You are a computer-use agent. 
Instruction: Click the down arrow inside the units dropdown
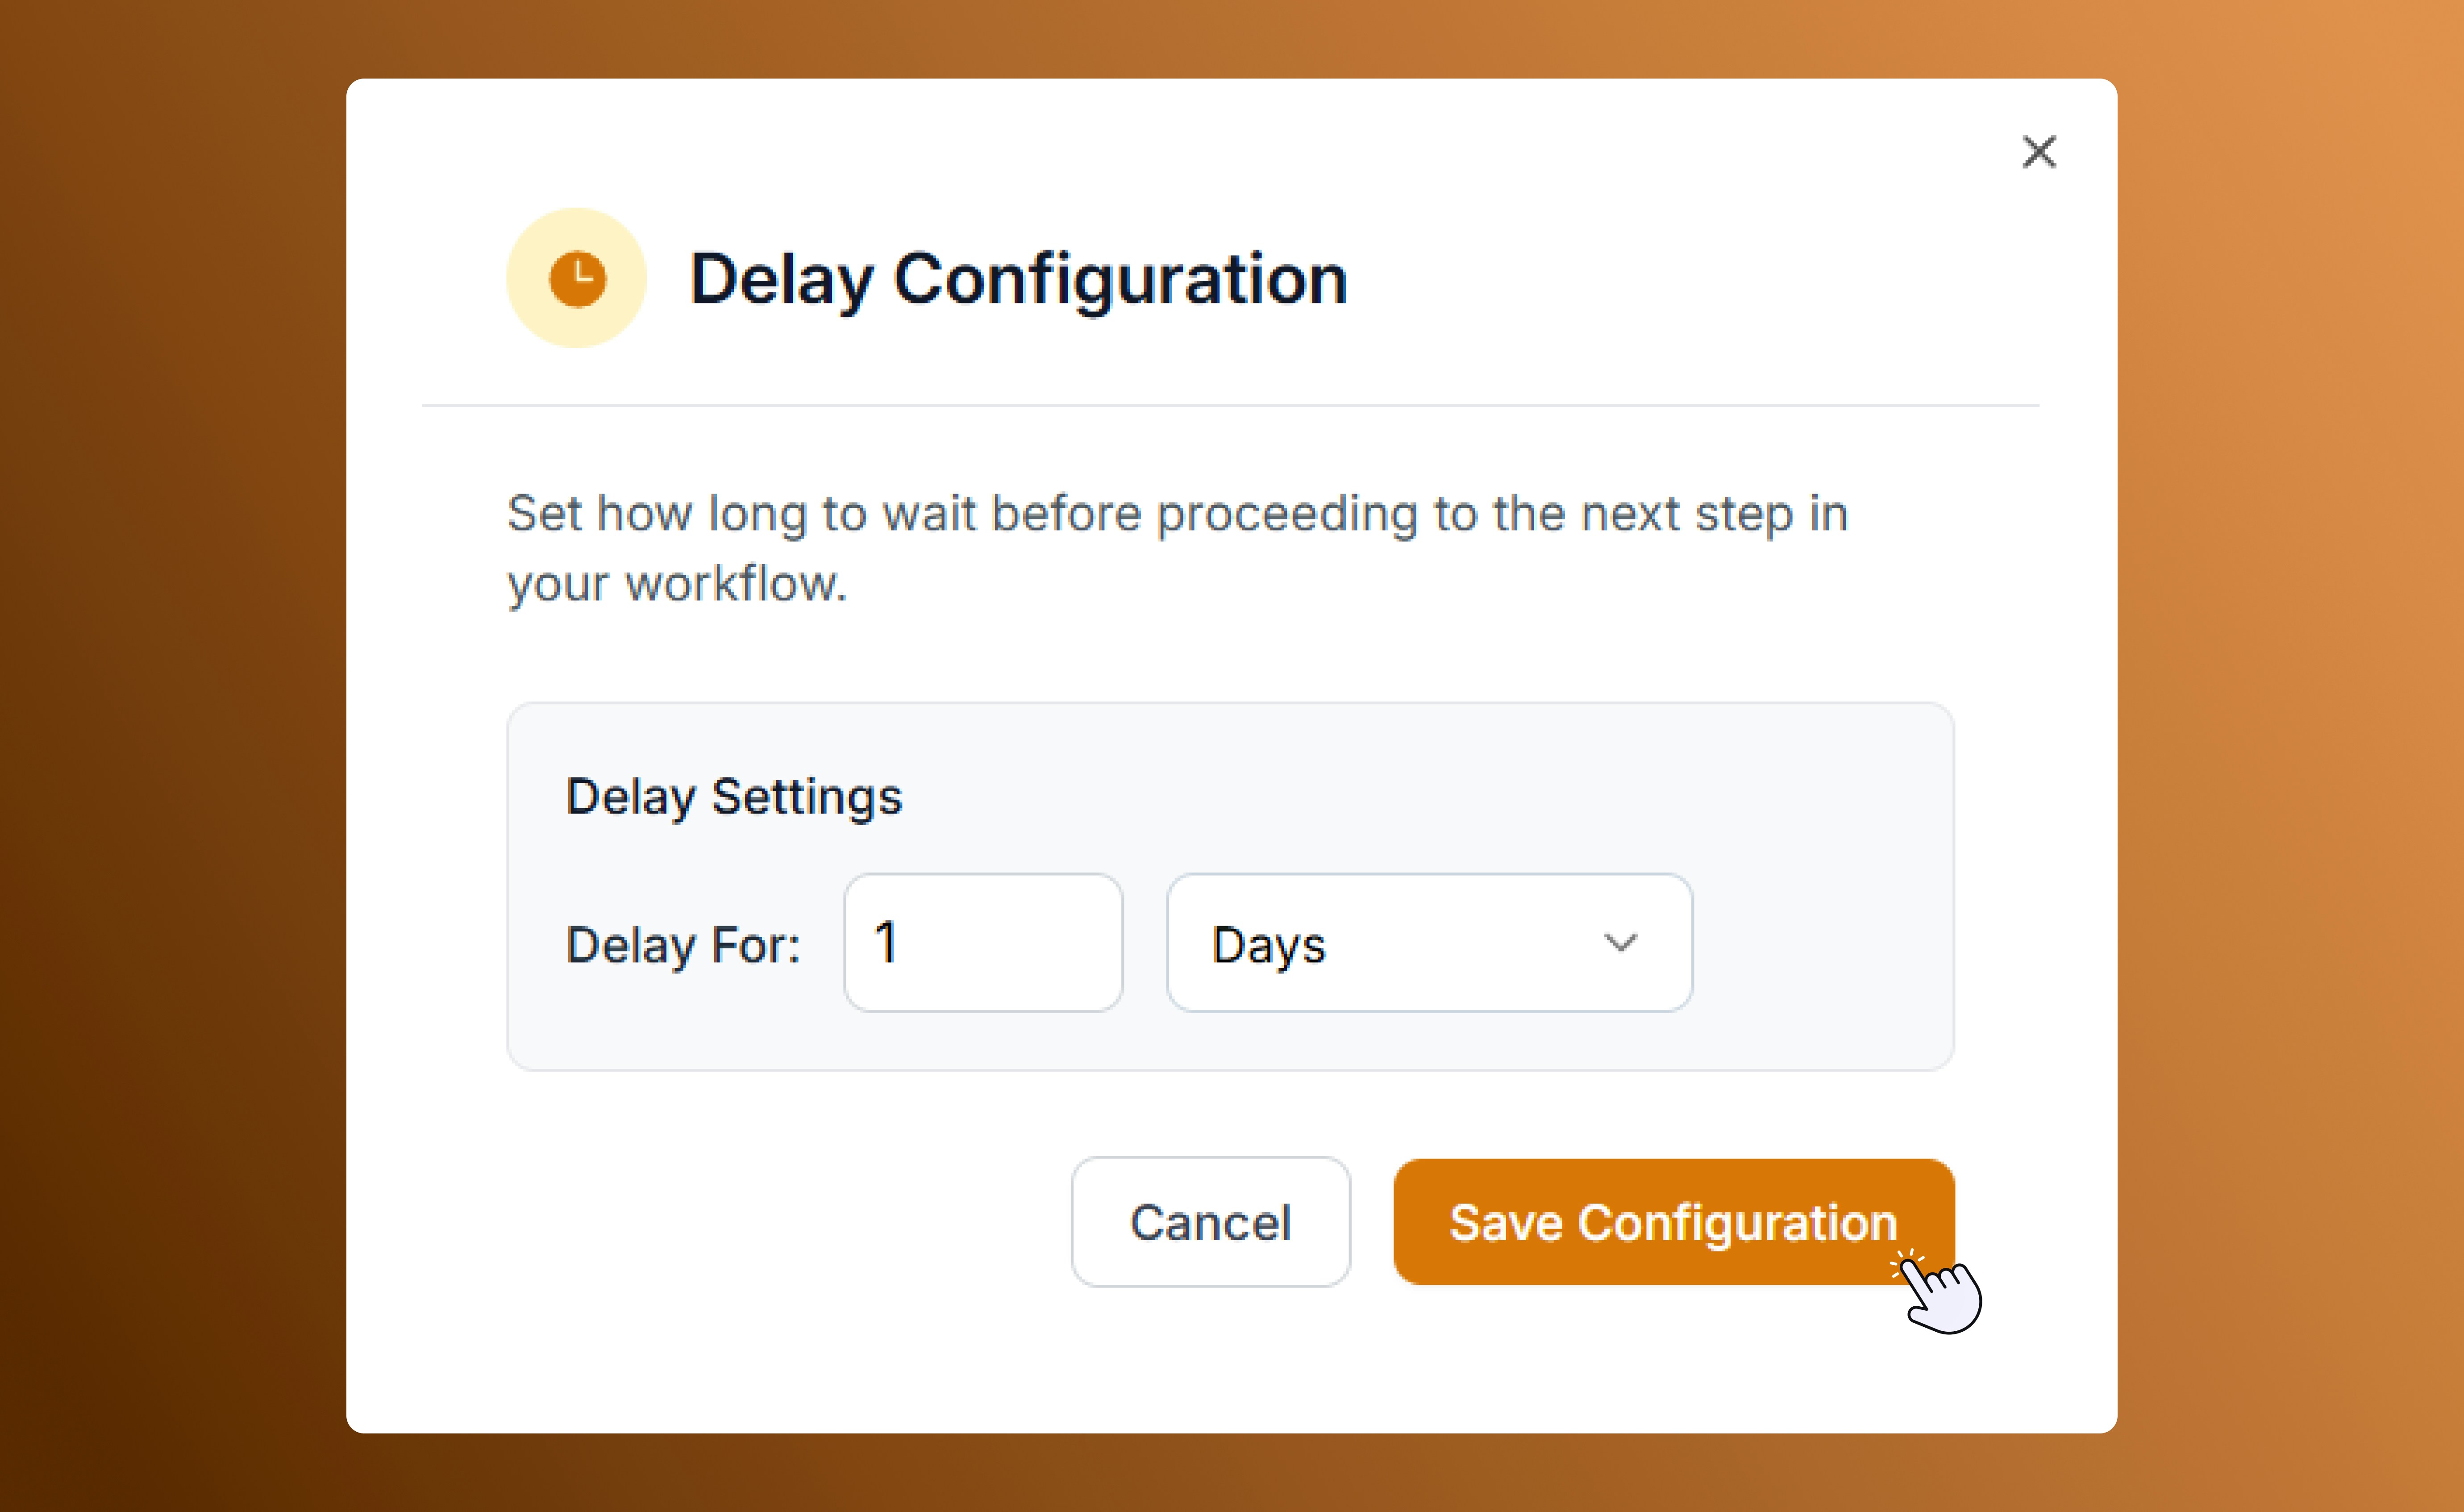coord(1621,941)
